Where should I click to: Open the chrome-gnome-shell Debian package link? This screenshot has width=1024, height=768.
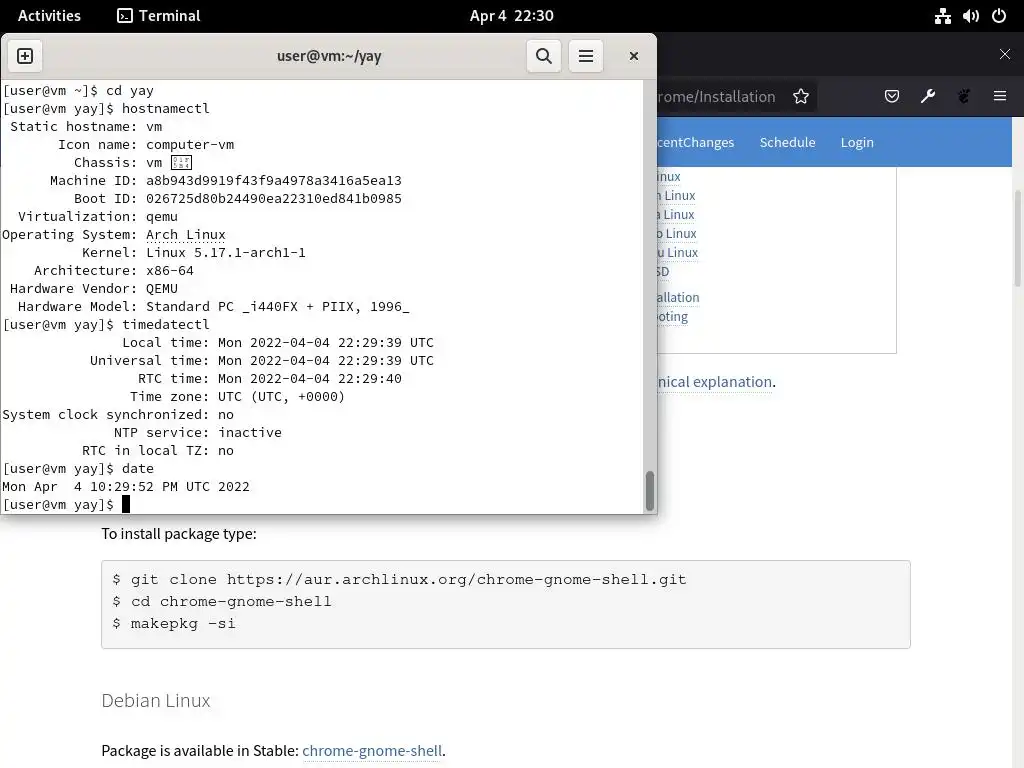(372, 751)
